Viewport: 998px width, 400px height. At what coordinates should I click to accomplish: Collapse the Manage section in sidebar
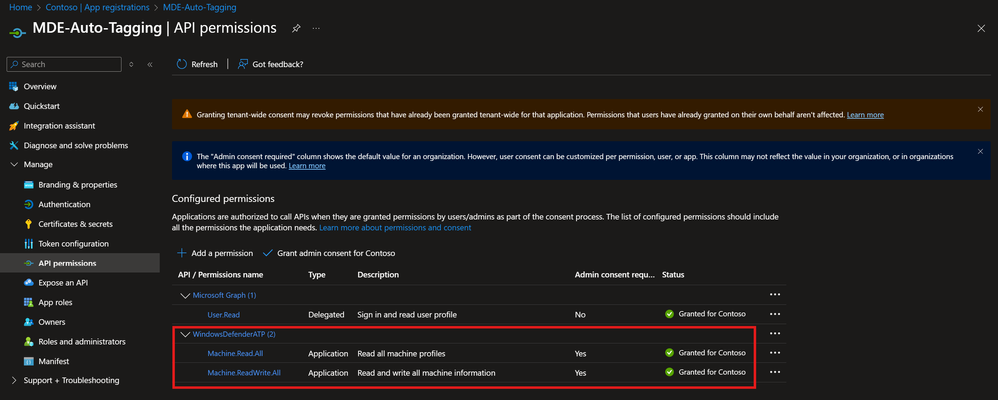[14, 164]
